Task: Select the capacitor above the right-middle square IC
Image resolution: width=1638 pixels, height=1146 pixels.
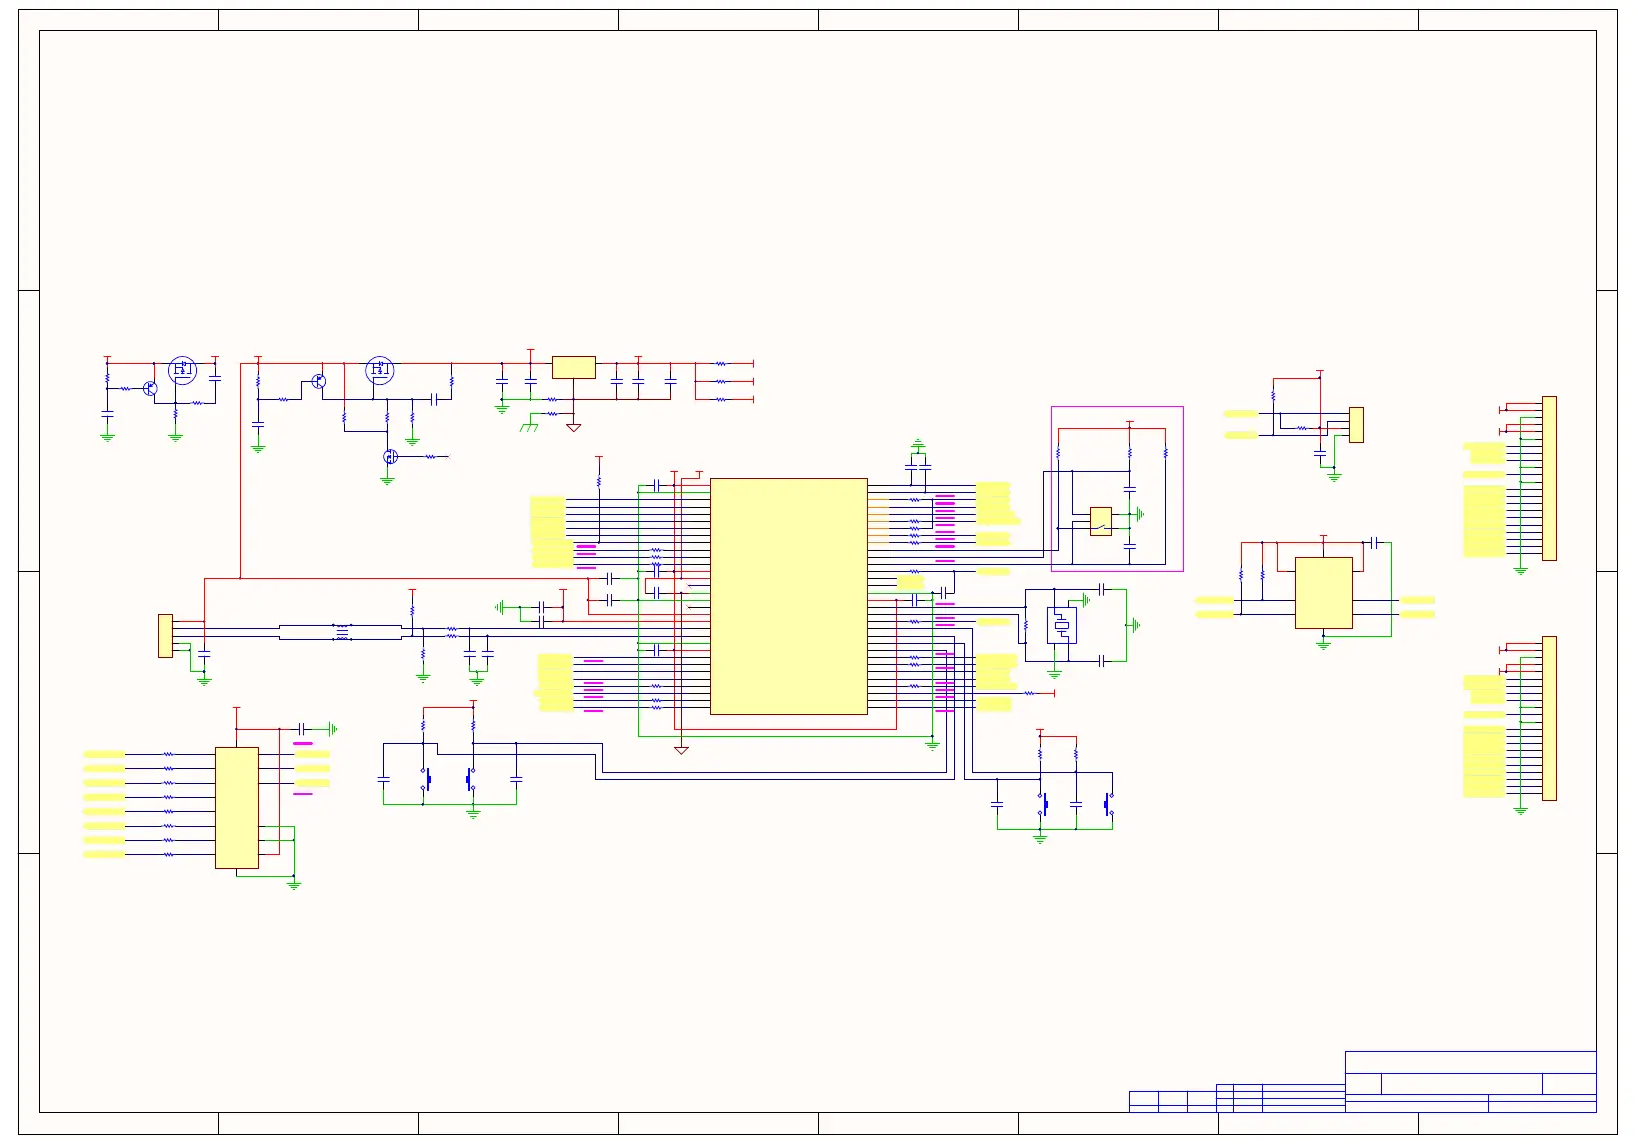Action: point(1376,543)
